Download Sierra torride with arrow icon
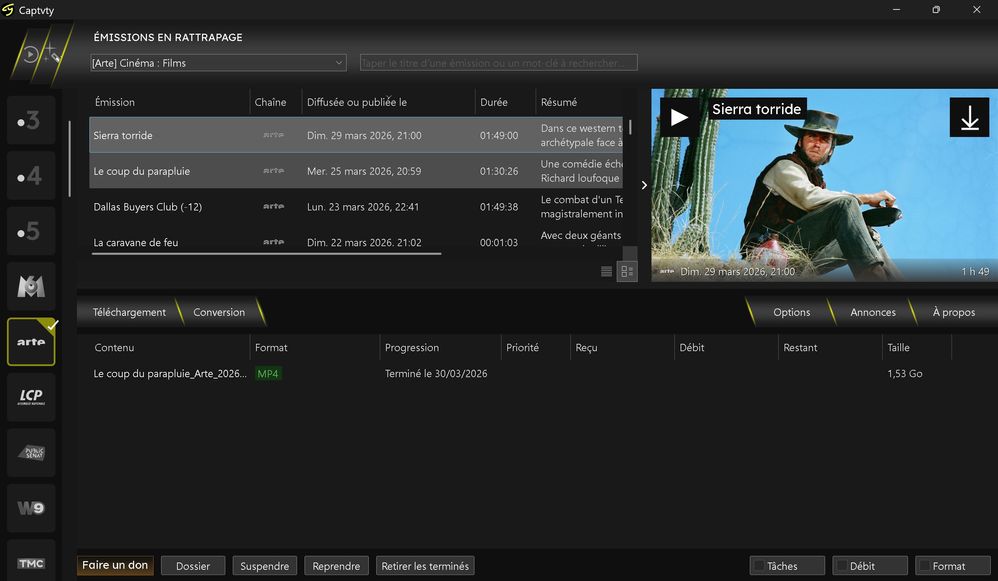 (x=969, y=117)
